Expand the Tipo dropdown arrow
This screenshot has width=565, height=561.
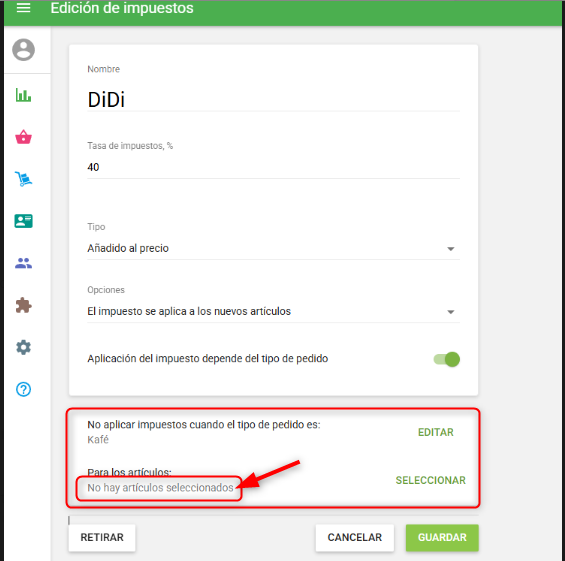pos(450,249)
